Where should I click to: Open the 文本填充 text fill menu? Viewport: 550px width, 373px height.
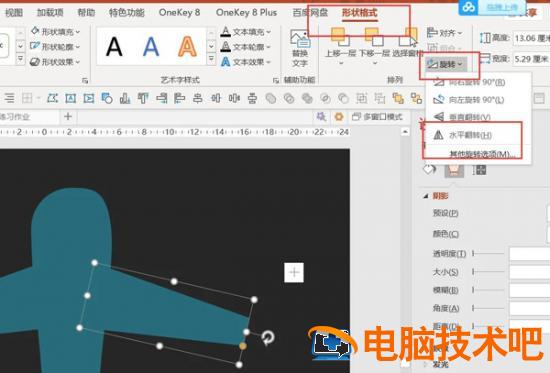pyautogui.click(x=246, y=32)
